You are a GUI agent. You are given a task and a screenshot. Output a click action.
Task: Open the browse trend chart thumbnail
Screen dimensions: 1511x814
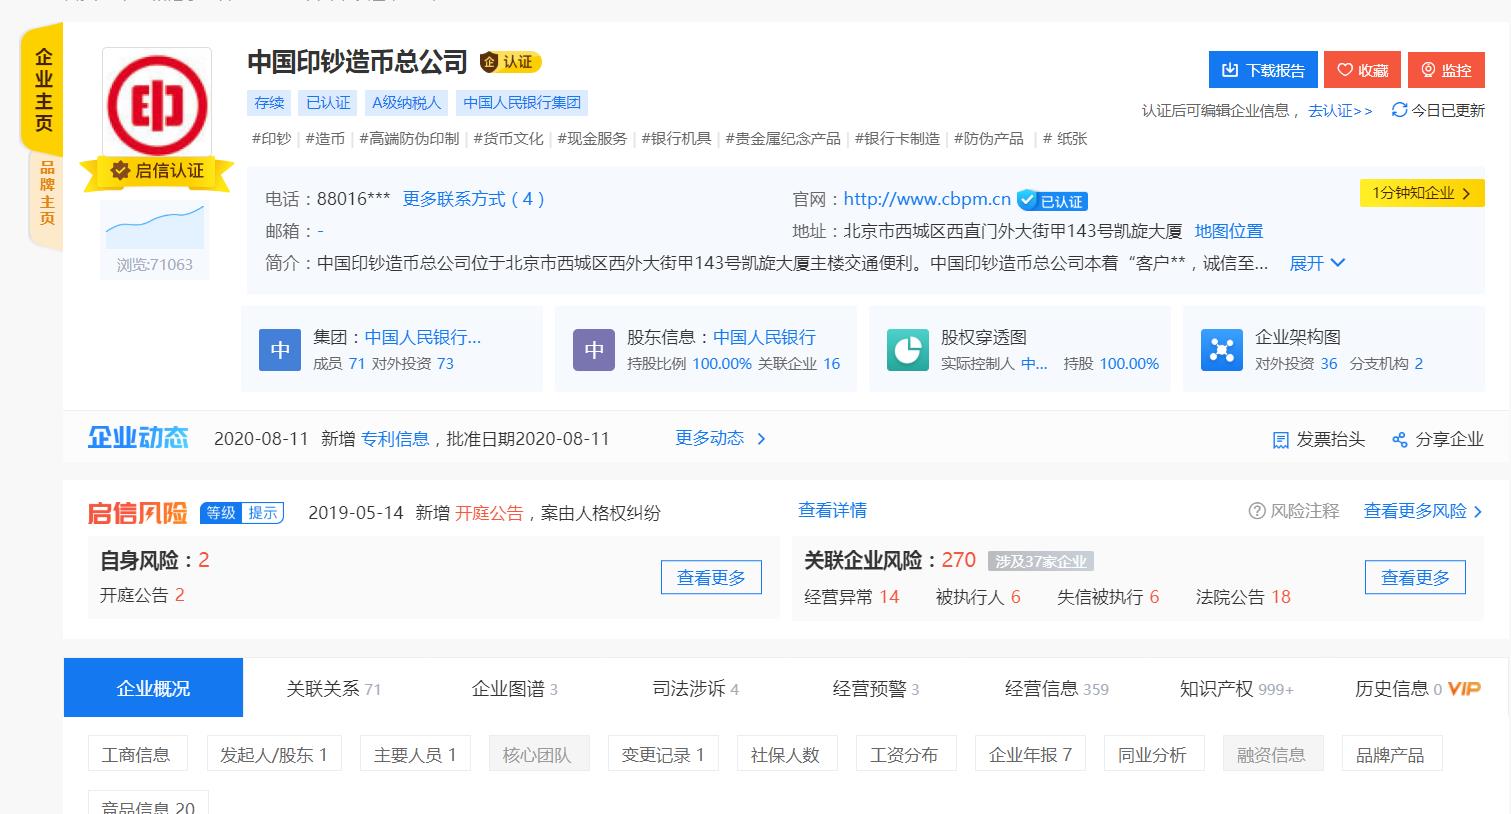coord(154,227)
